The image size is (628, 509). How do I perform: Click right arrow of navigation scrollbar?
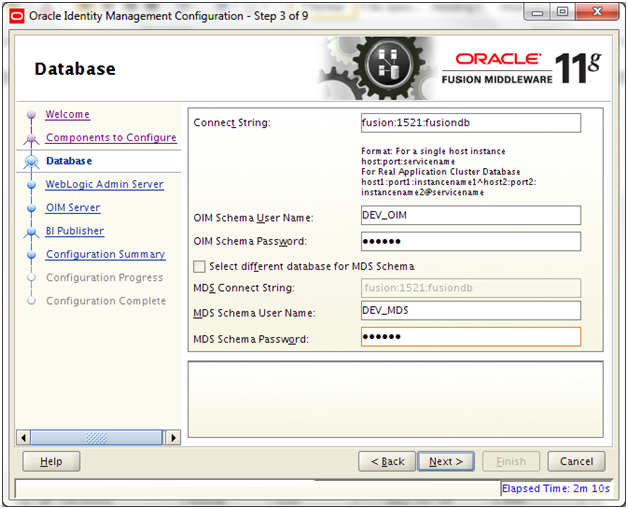[x=173, y=438]
